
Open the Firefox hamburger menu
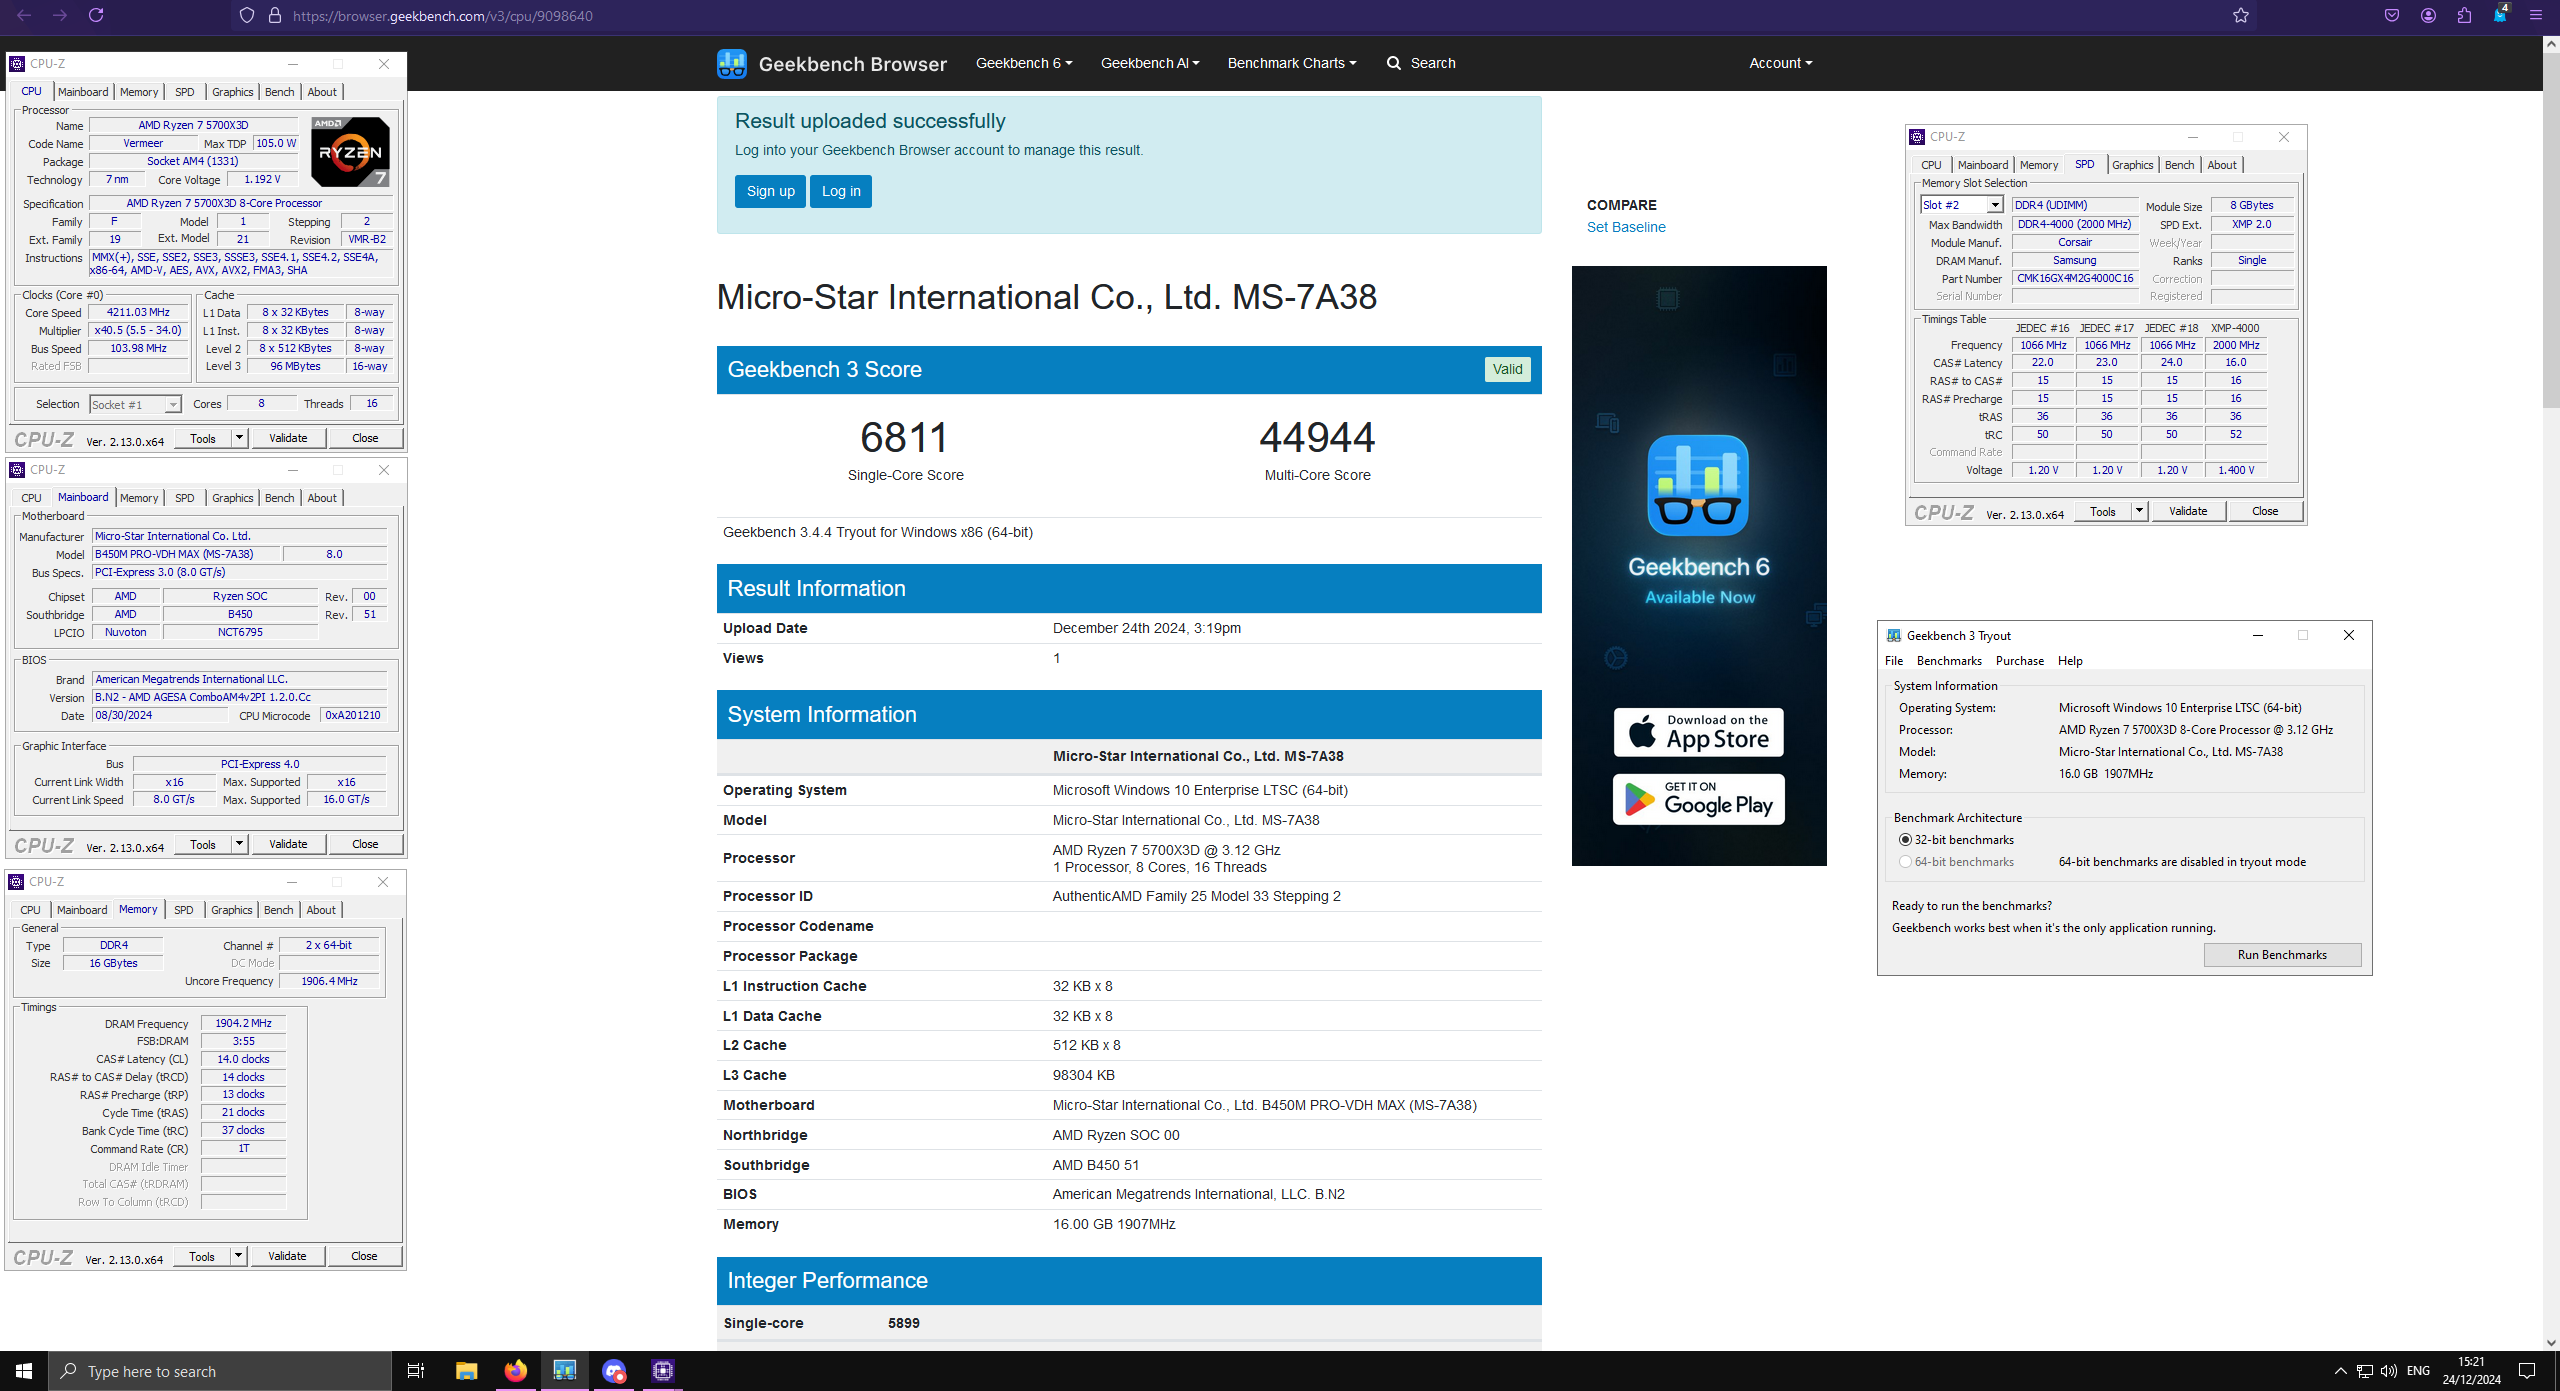2536,15
